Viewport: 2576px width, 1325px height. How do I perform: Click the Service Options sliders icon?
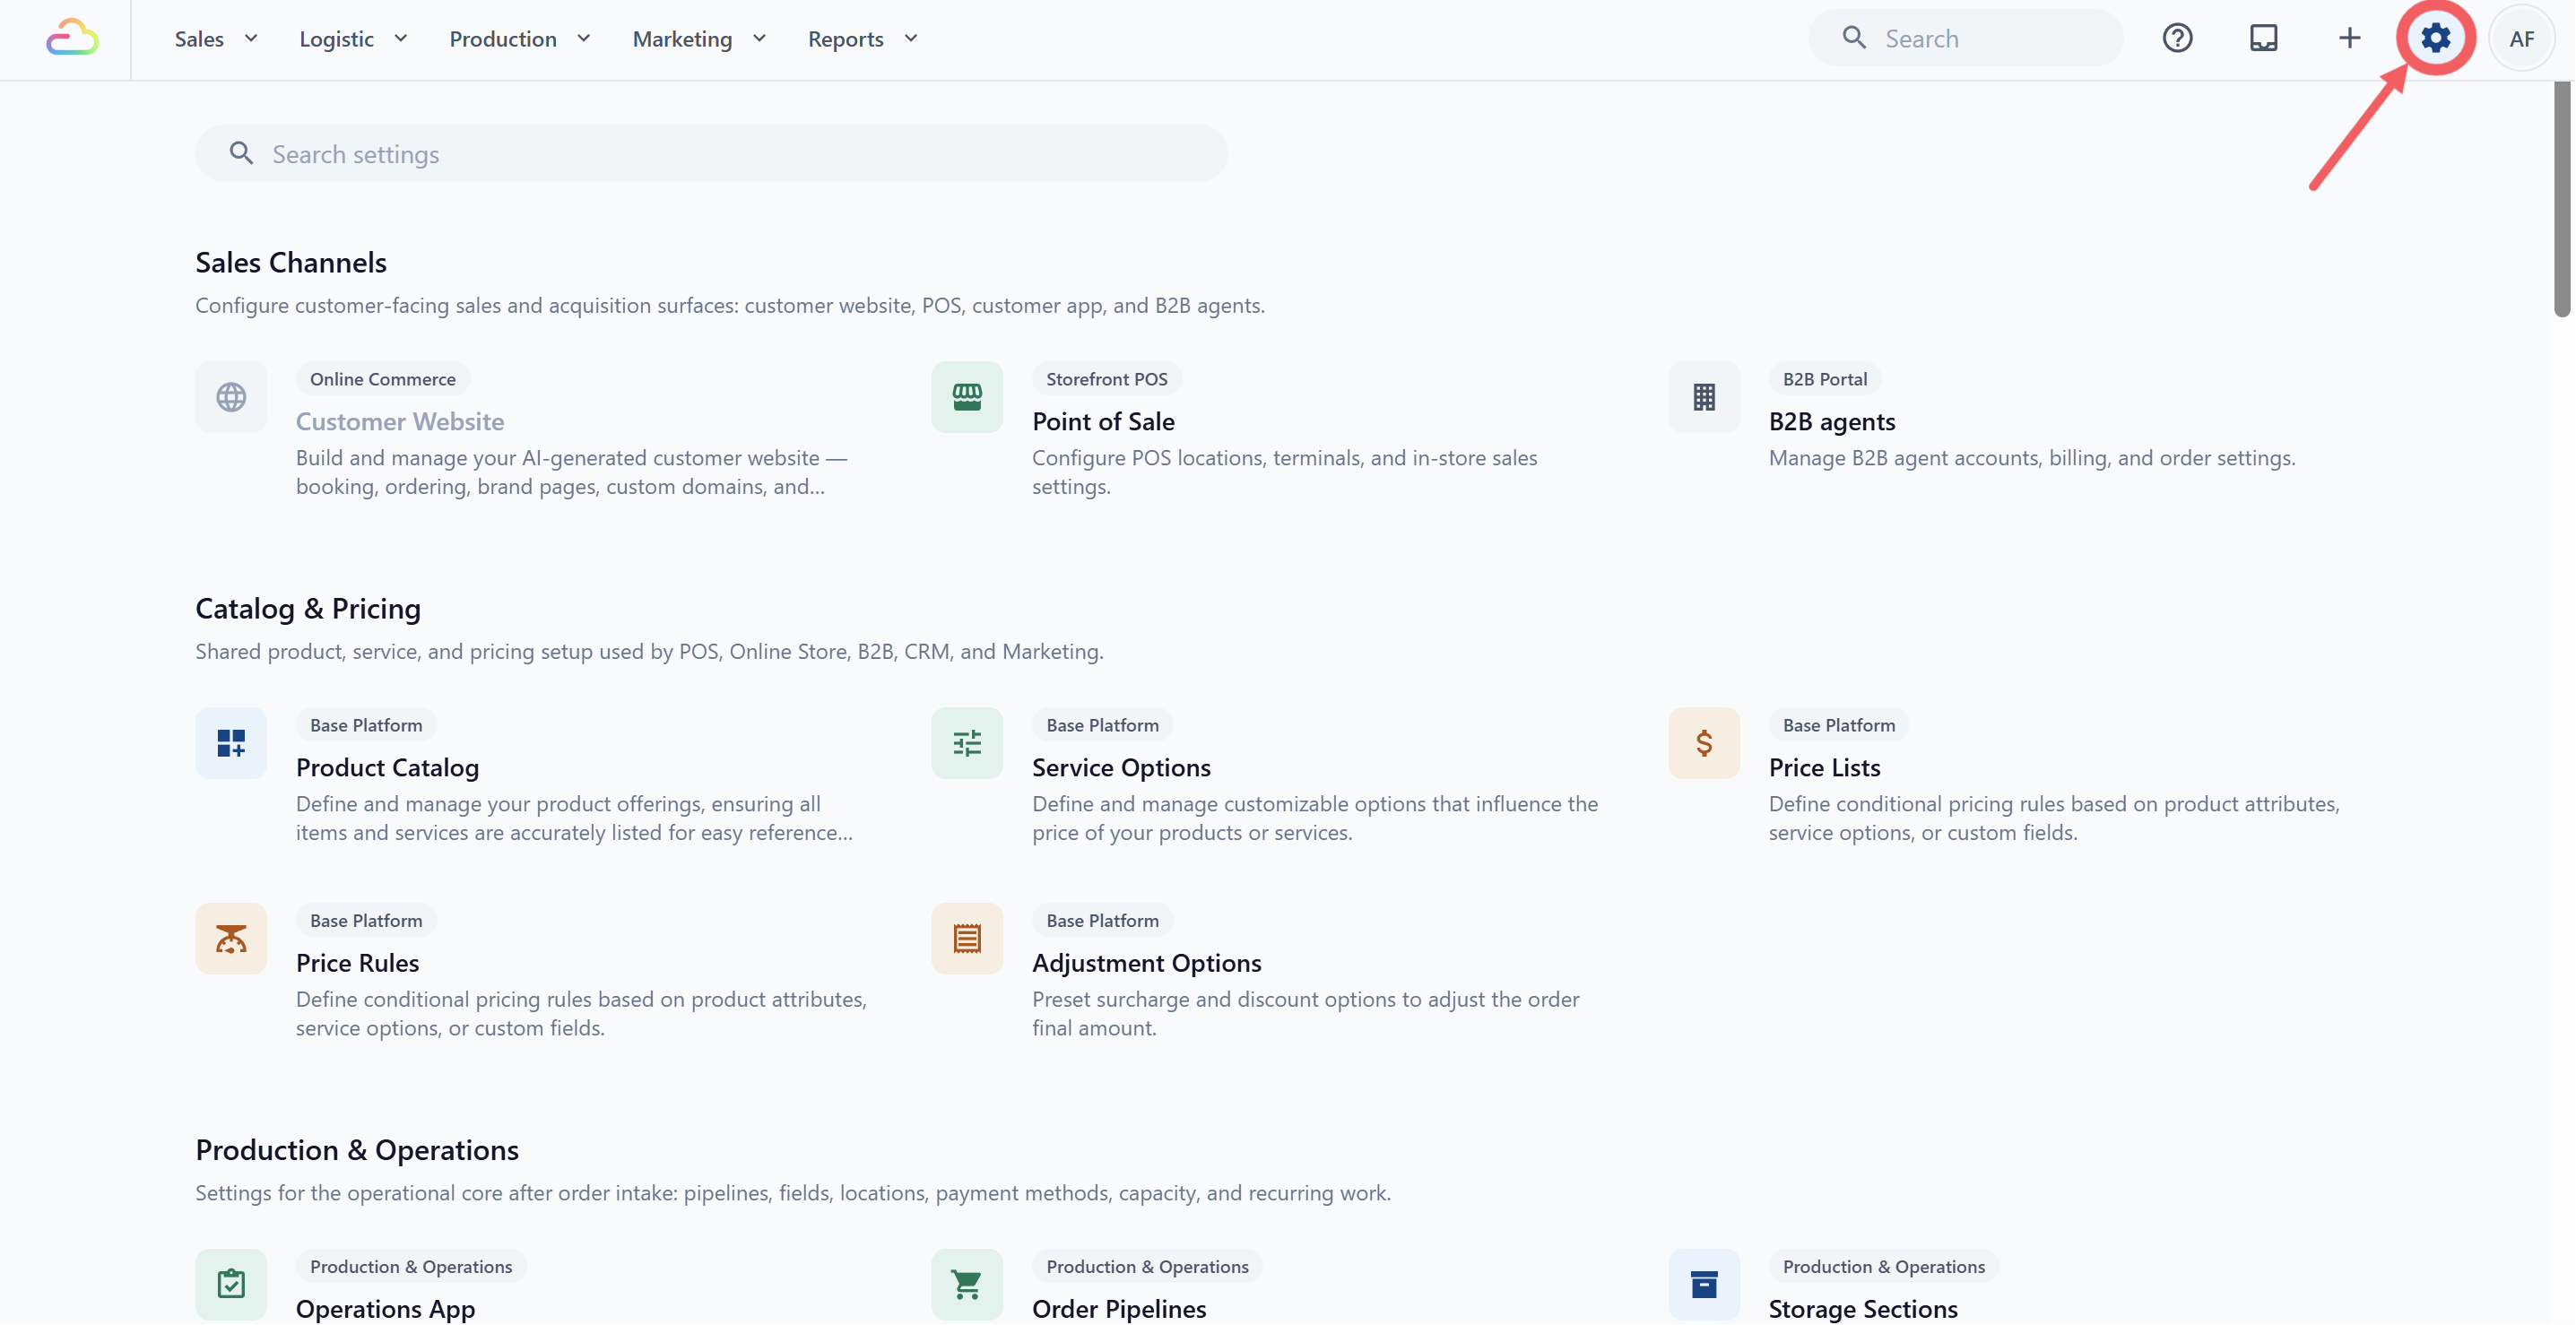tap(967, 743)
